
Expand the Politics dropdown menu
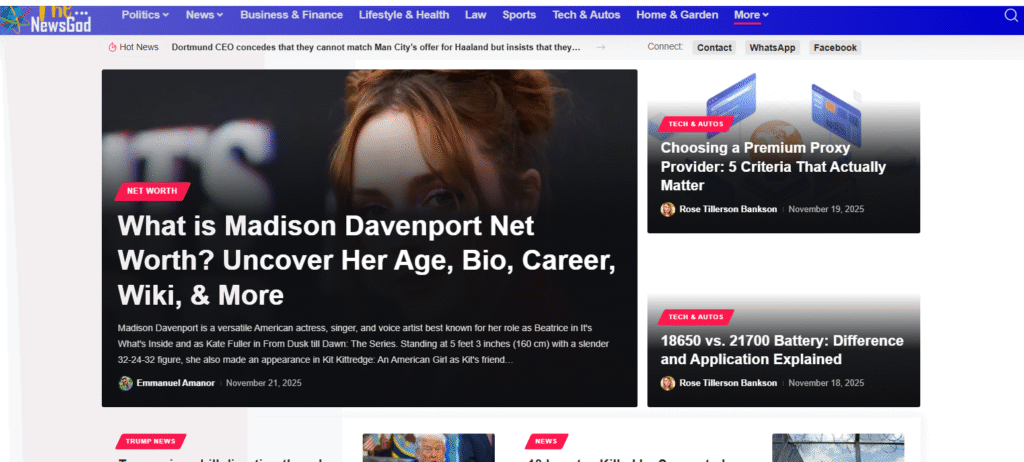click(x=145, y=15)
